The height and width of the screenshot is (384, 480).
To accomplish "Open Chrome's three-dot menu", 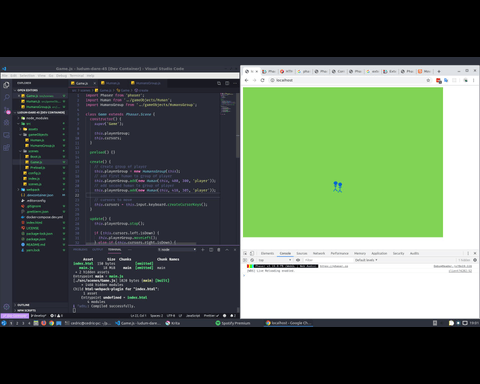I will coord(473,80).
